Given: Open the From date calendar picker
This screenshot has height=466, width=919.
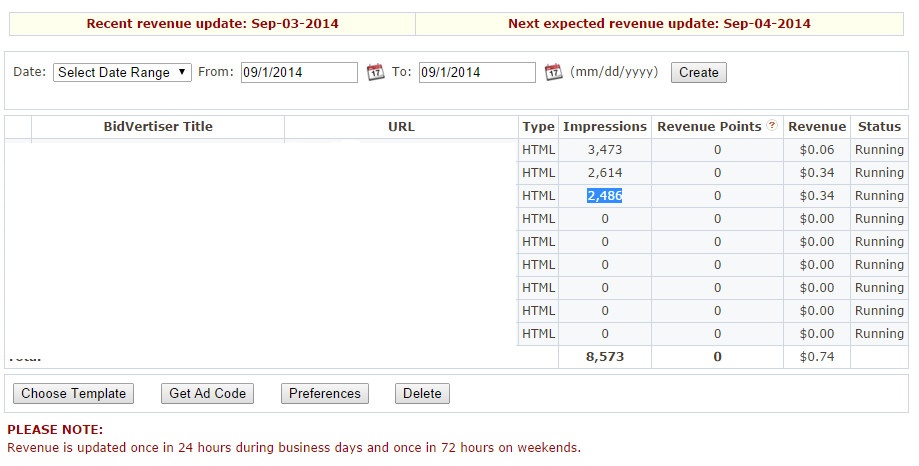Looking at the screenshot, I should (375, 72).
